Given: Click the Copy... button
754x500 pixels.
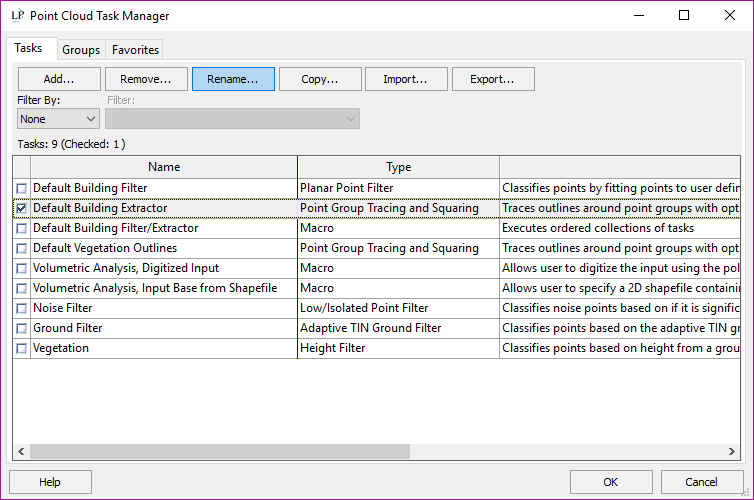Looking at the screenshot, I should click(320, 79).
